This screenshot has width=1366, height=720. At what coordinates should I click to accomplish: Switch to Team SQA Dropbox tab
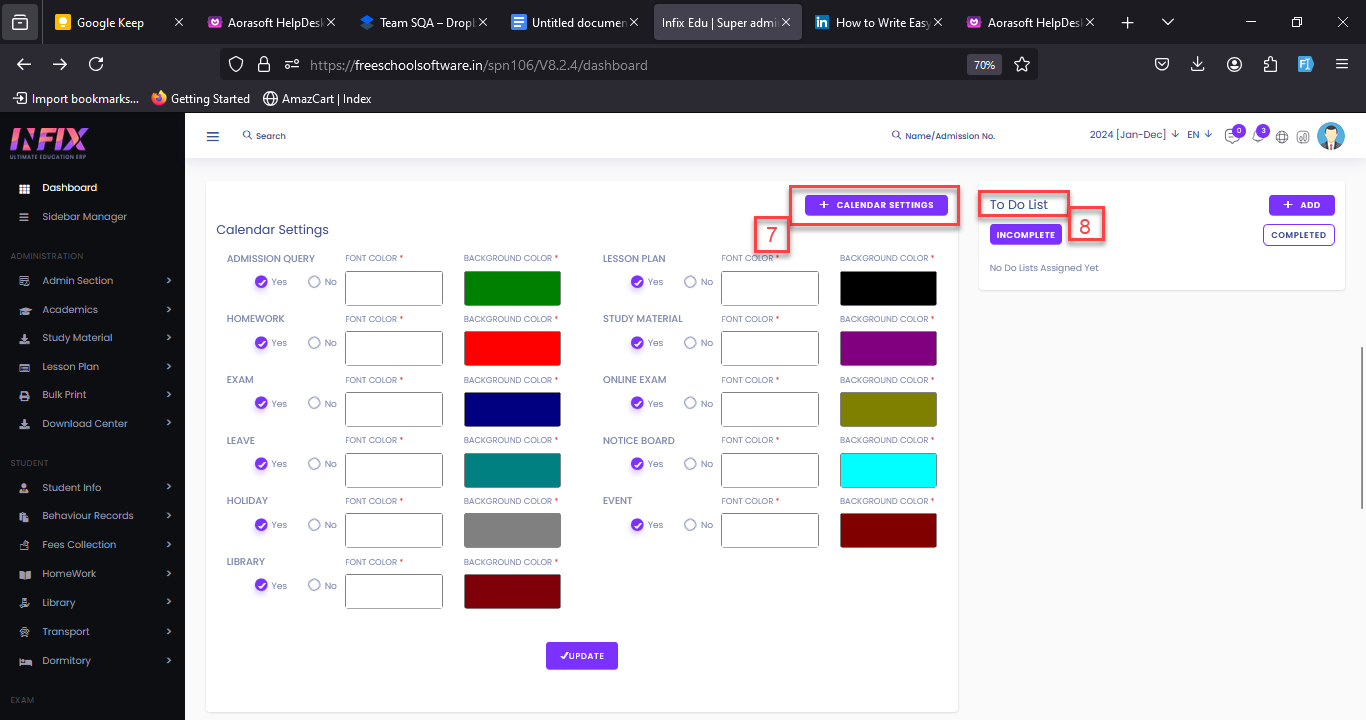click(x=422, y=22)
